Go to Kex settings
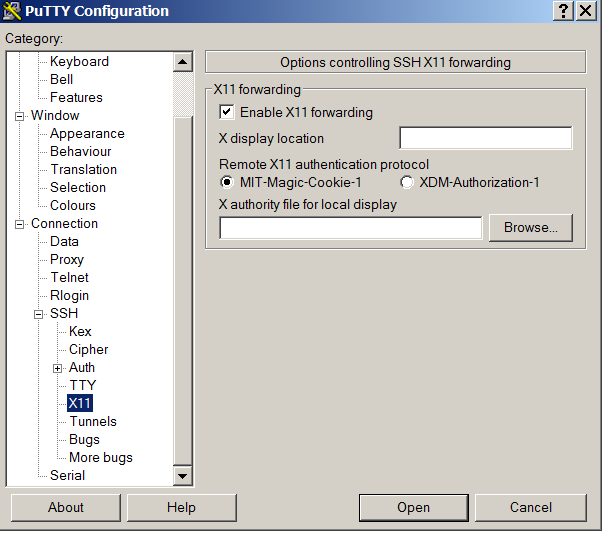Screen dimensions: 603x533 pyautogui.click(x=80, y=331)
